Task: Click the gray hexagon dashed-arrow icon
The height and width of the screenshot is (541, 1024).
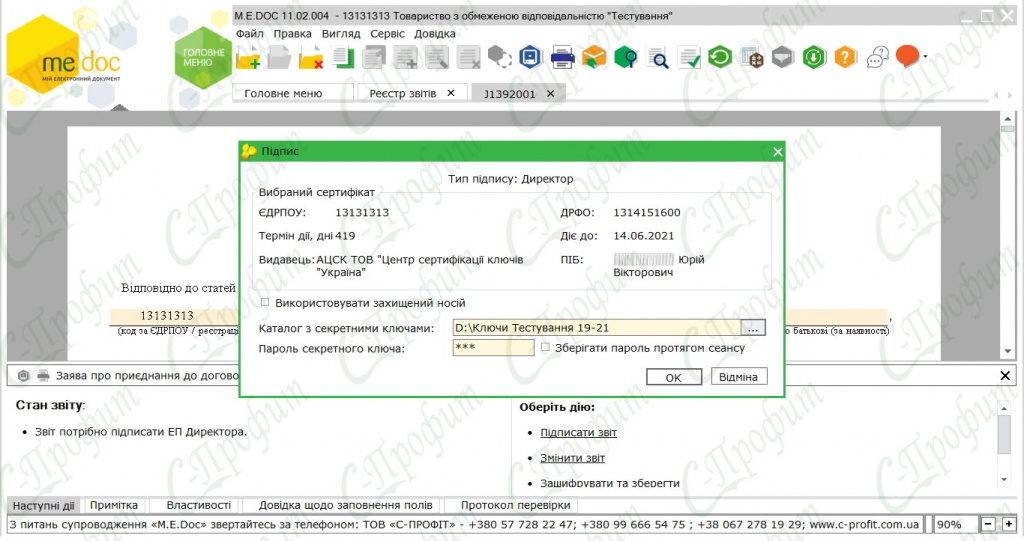Action: pos(500,57)
